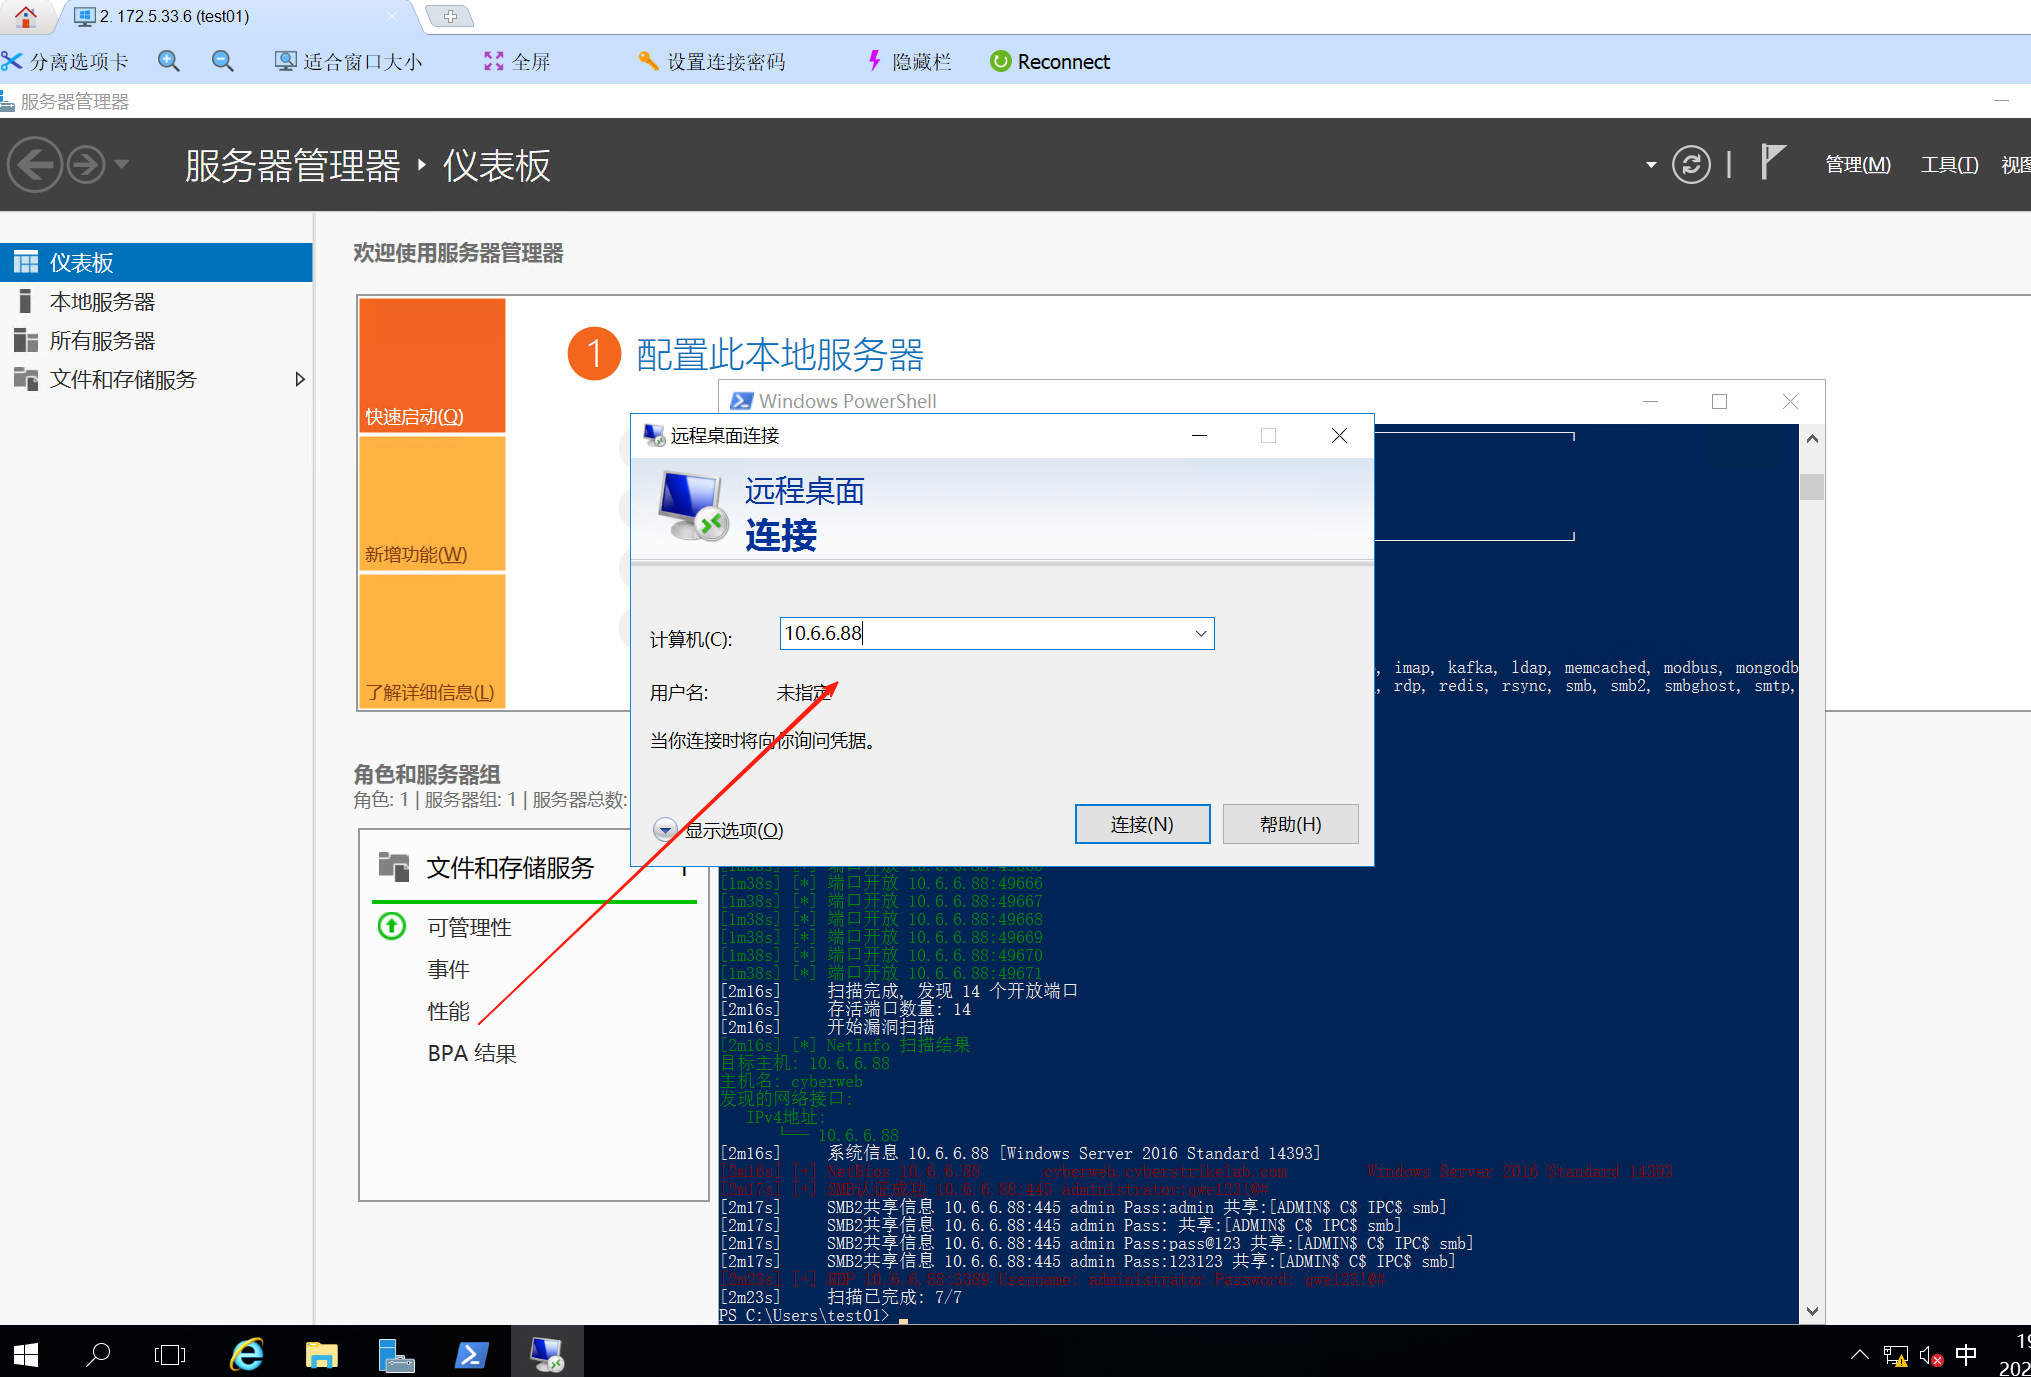
Task: Select Local Server in sidebar
Action: coord(102,301)
